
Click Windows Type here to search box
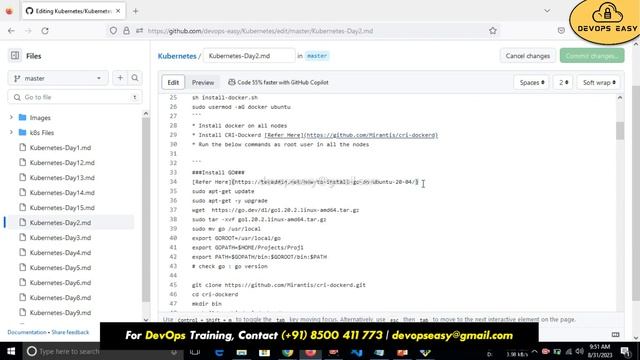point(102,351)
